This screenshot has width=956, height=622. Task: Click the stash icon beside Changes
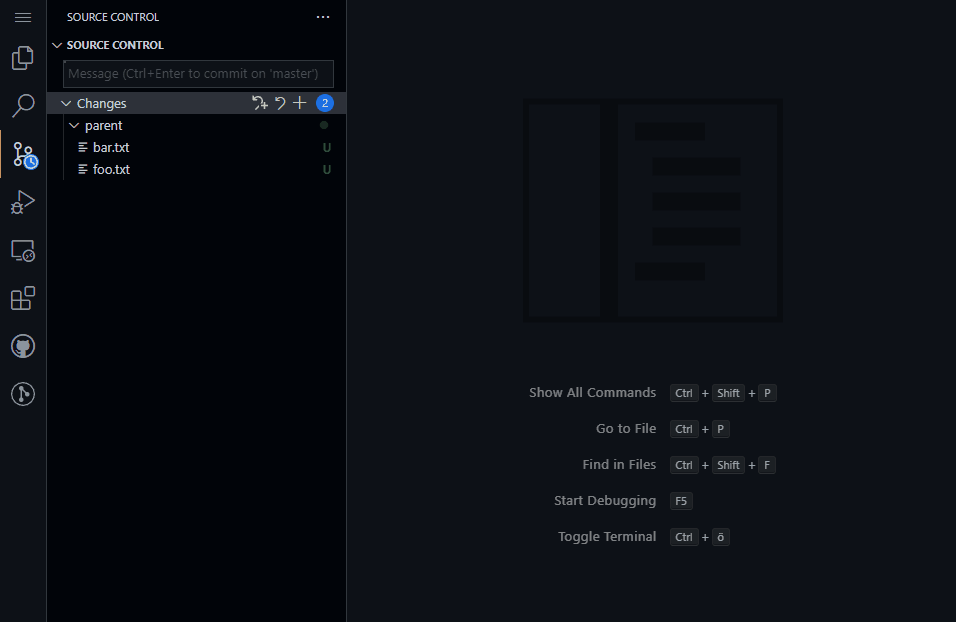coord(259,102)
